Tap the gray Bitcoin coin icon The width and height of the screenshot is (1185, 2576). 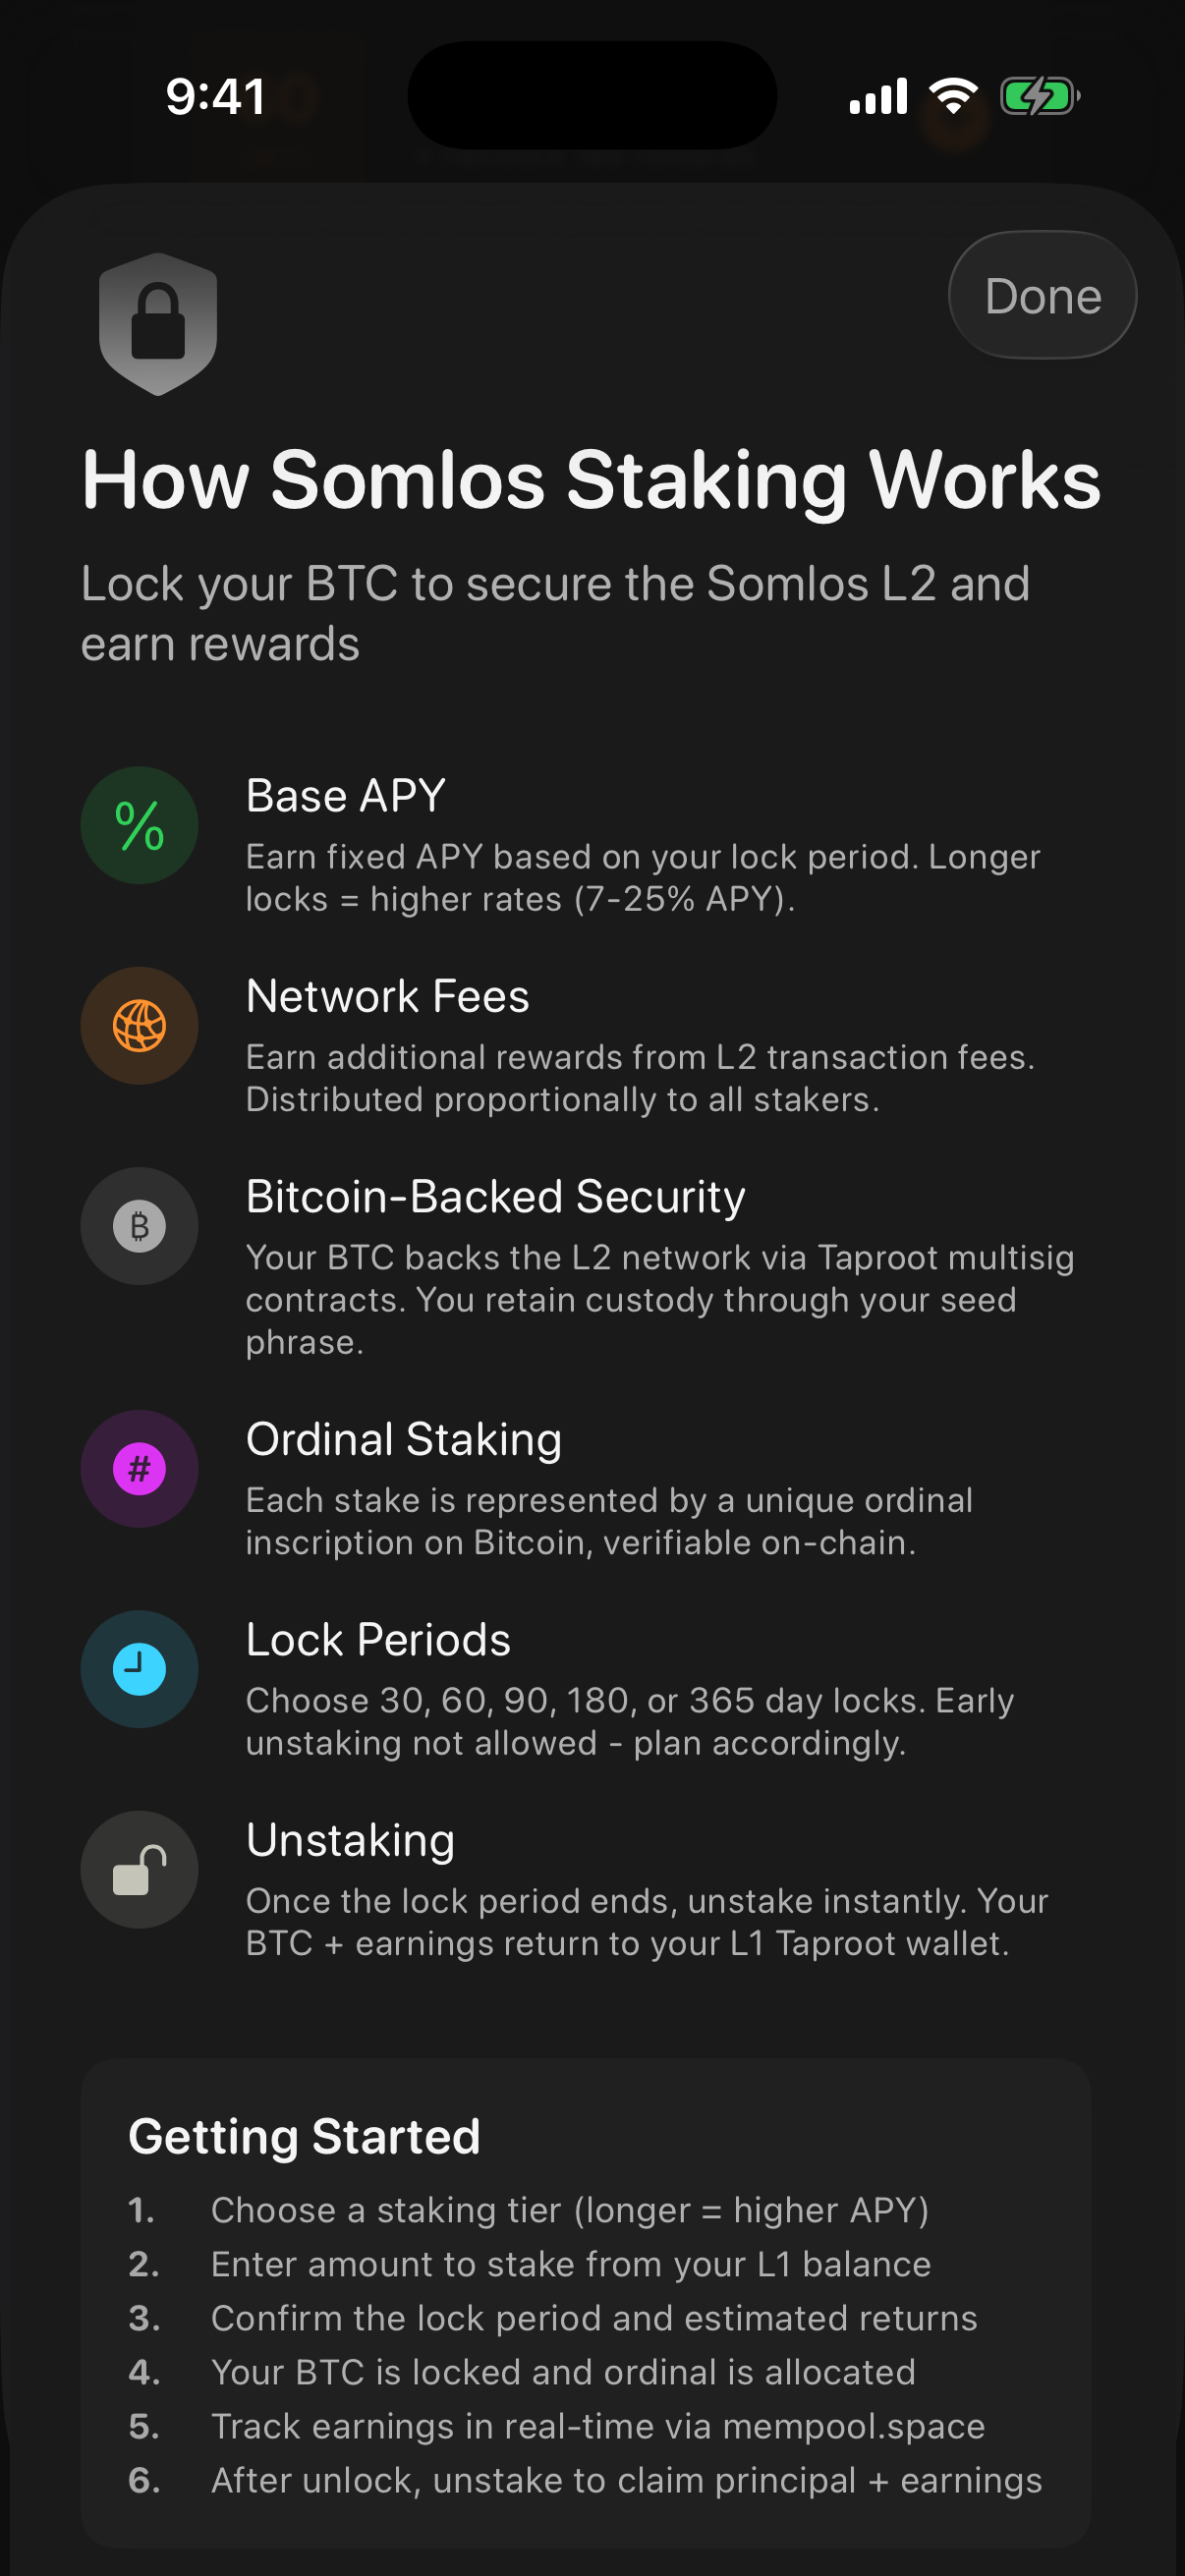coord(139,1226)
